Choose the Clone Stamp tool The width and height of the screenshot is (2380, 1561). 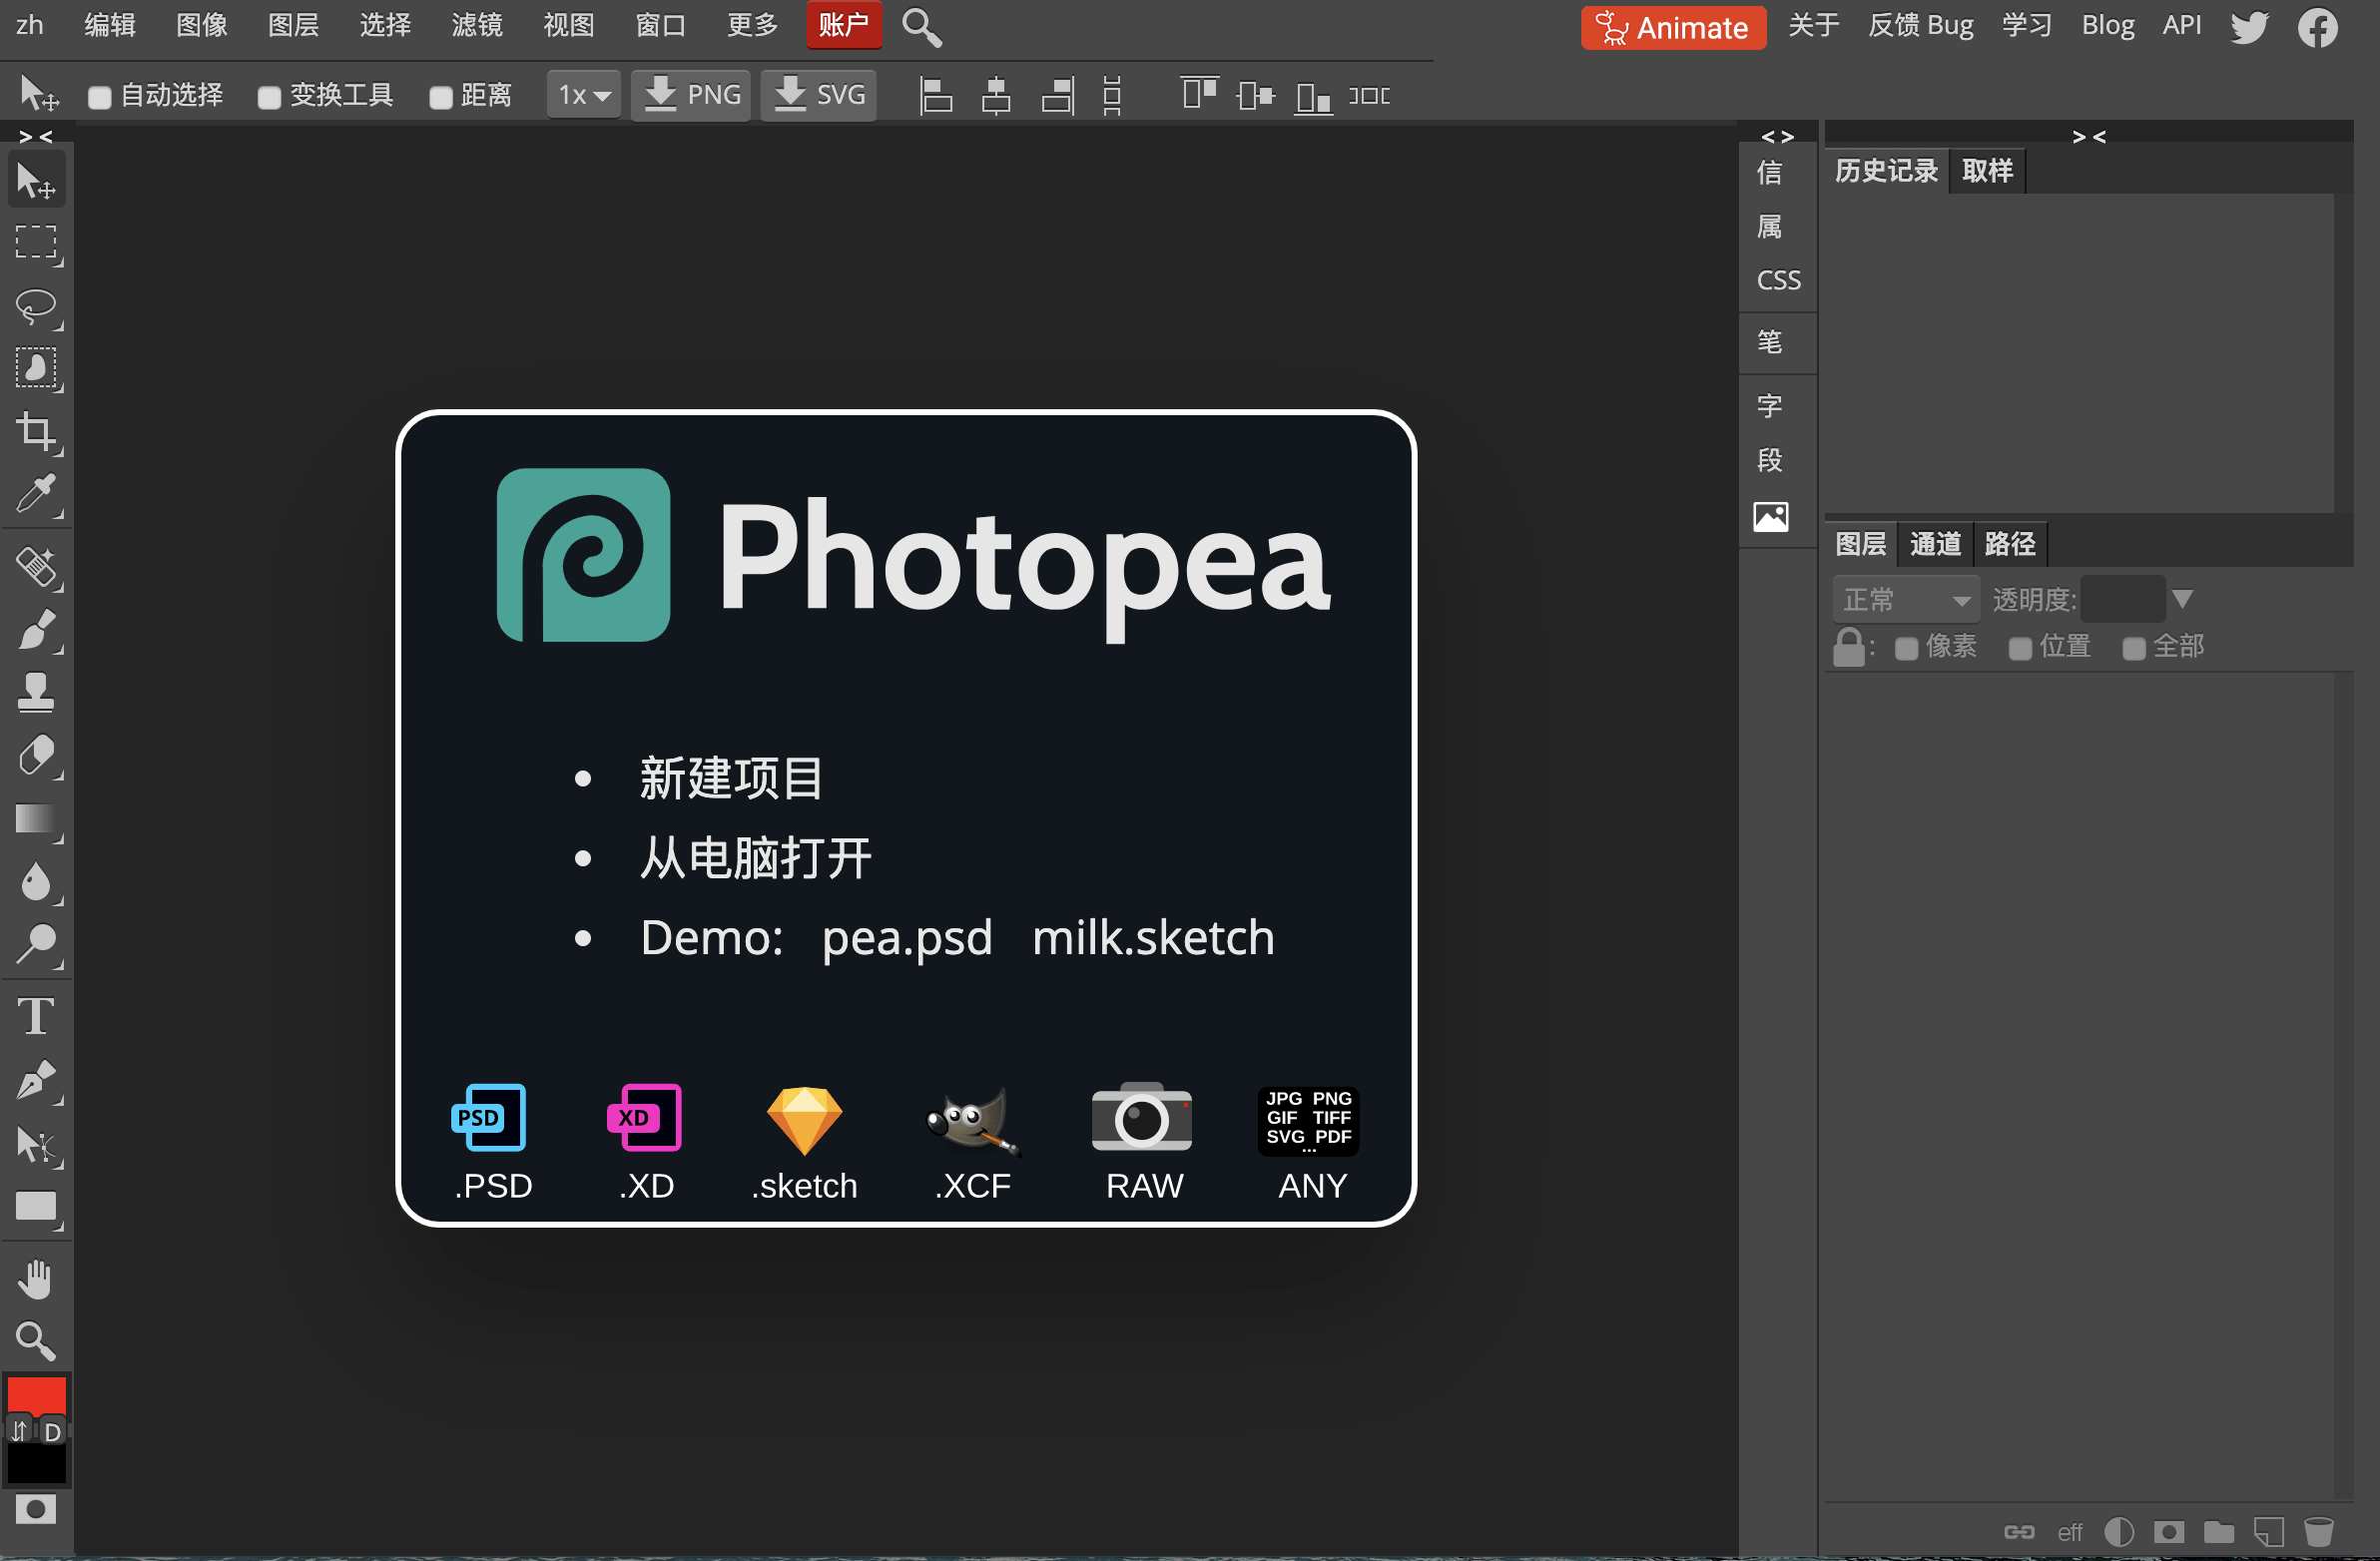(36, 692)
